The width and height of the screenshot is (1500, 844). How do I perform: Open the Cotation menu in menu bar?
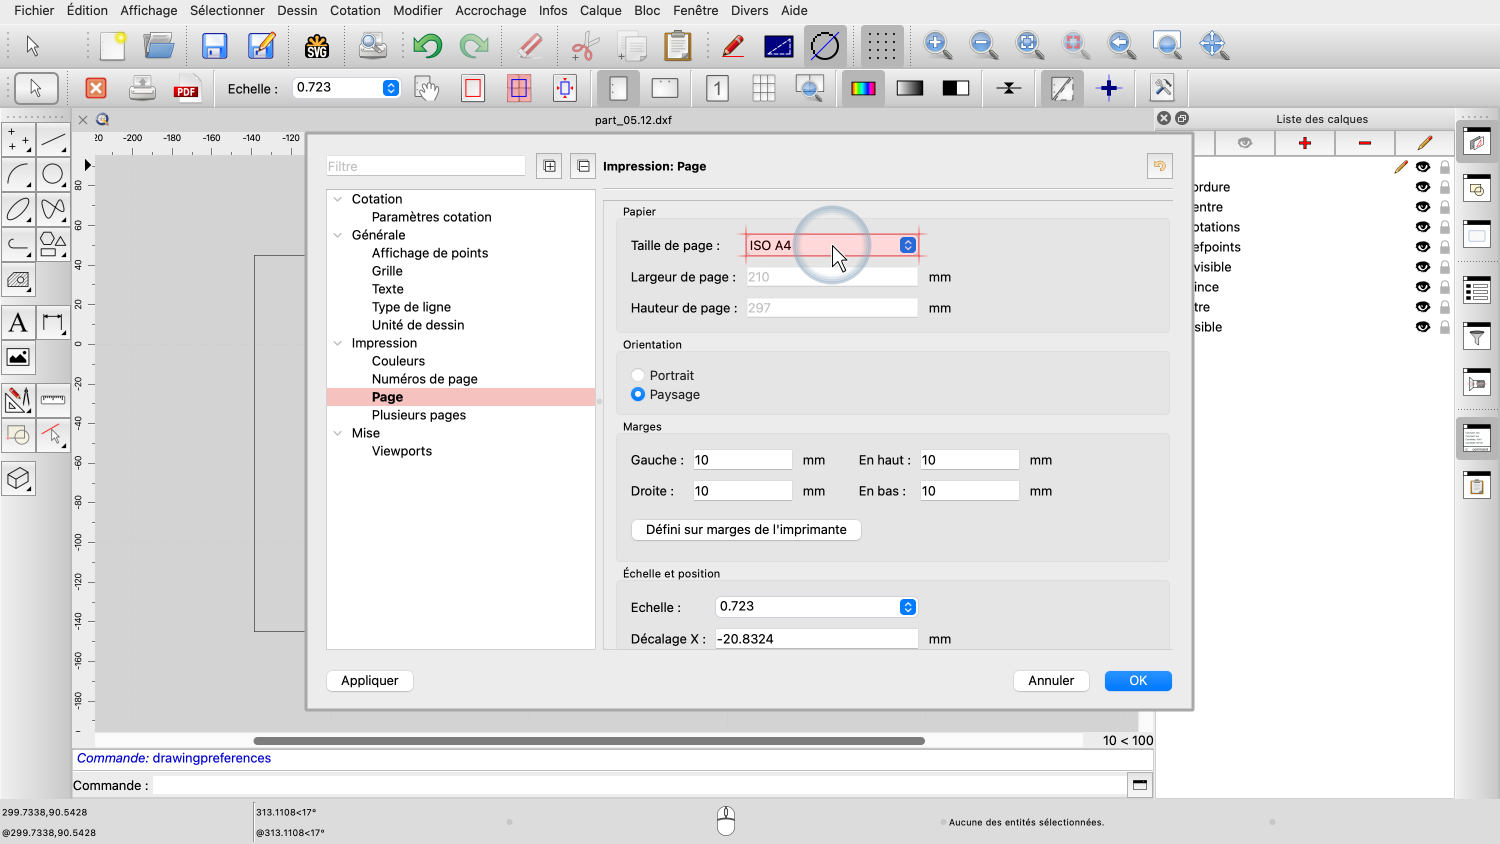click(x=355, y=10)
